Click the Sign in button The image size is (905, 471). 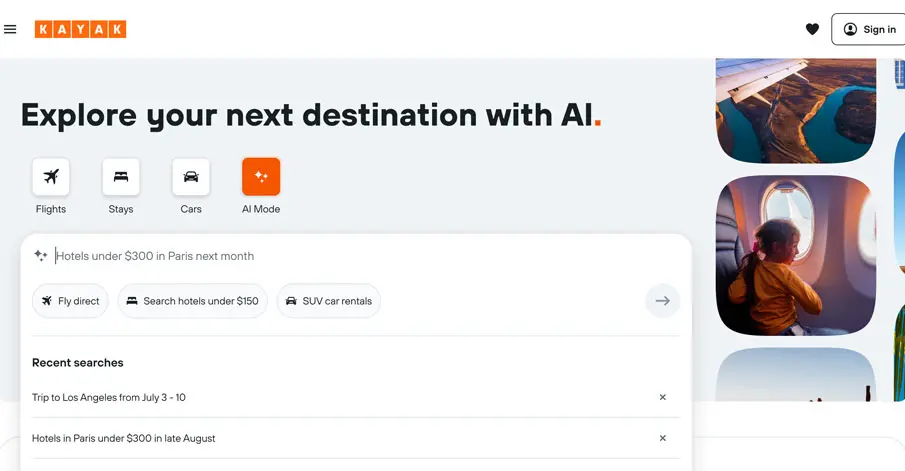(x=868, y=29)
